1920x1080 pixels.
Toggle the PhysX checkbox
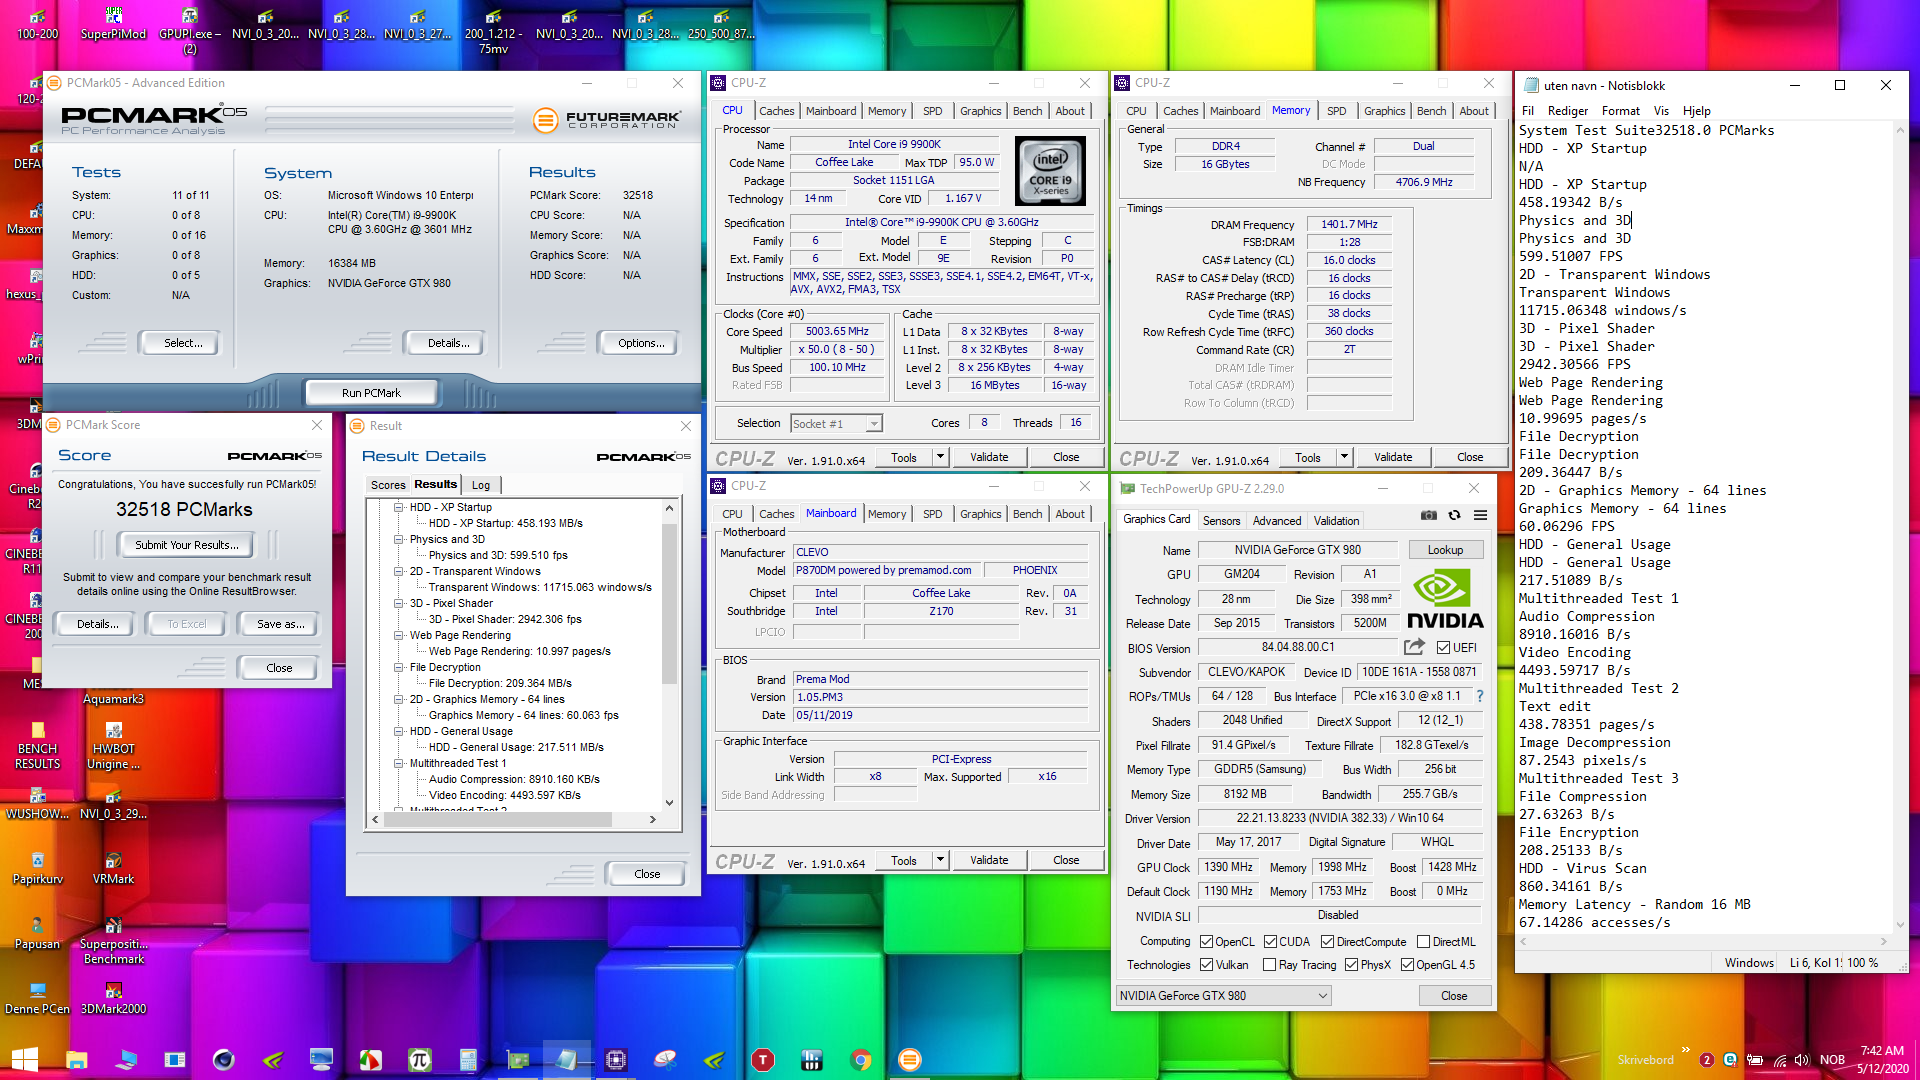pyautogui.click(x=1351, y=964)
